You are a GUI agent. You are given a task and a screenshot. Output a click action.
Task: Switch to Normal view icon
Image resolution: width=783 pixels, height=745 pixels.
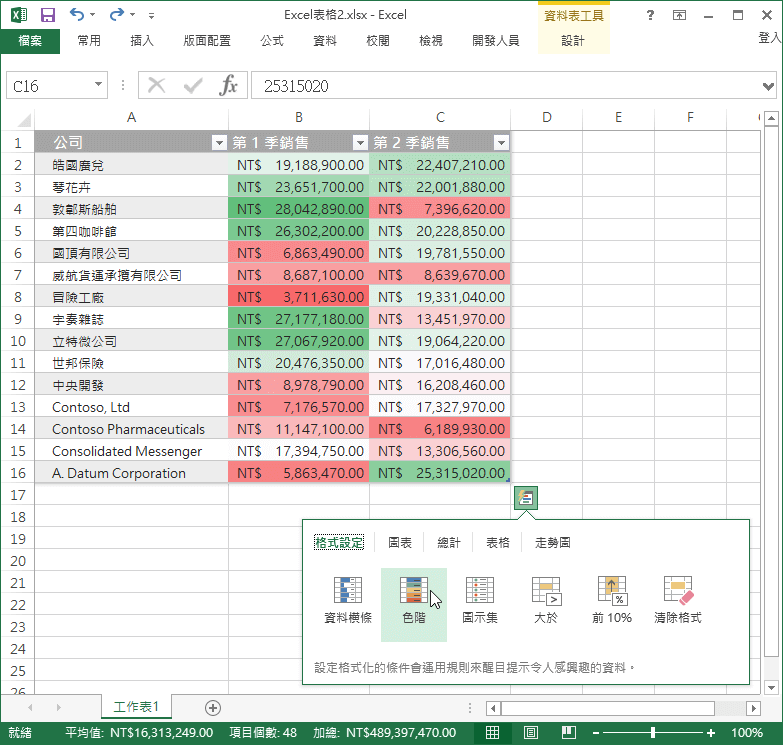(x=492, y=733)
